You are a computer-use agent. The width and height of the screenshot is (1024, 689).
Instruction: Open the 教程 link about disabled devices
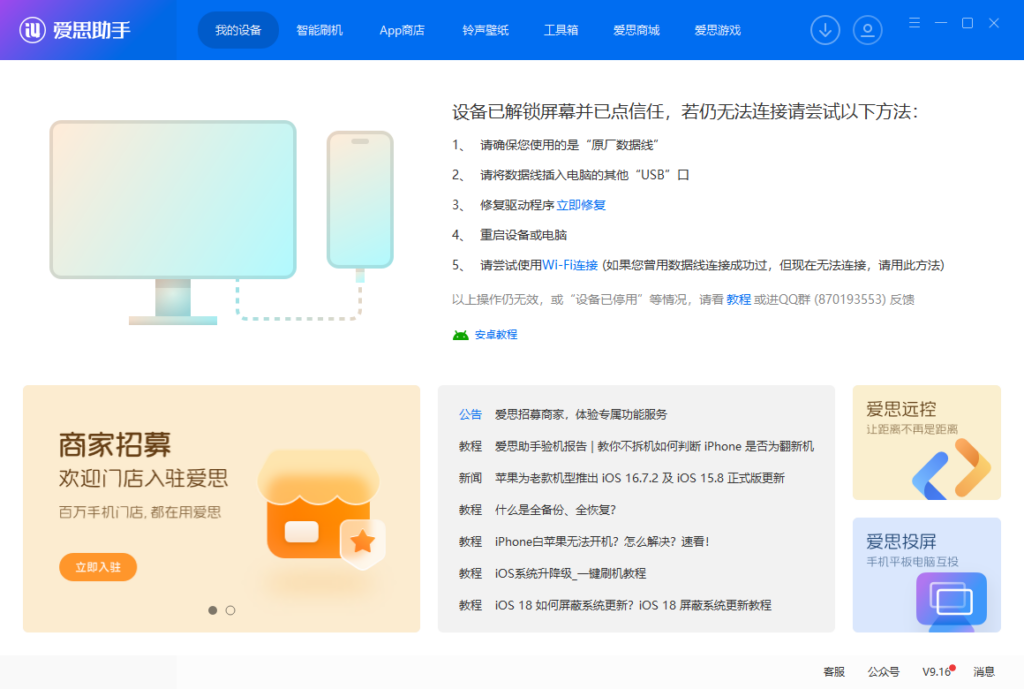point(738,299)
